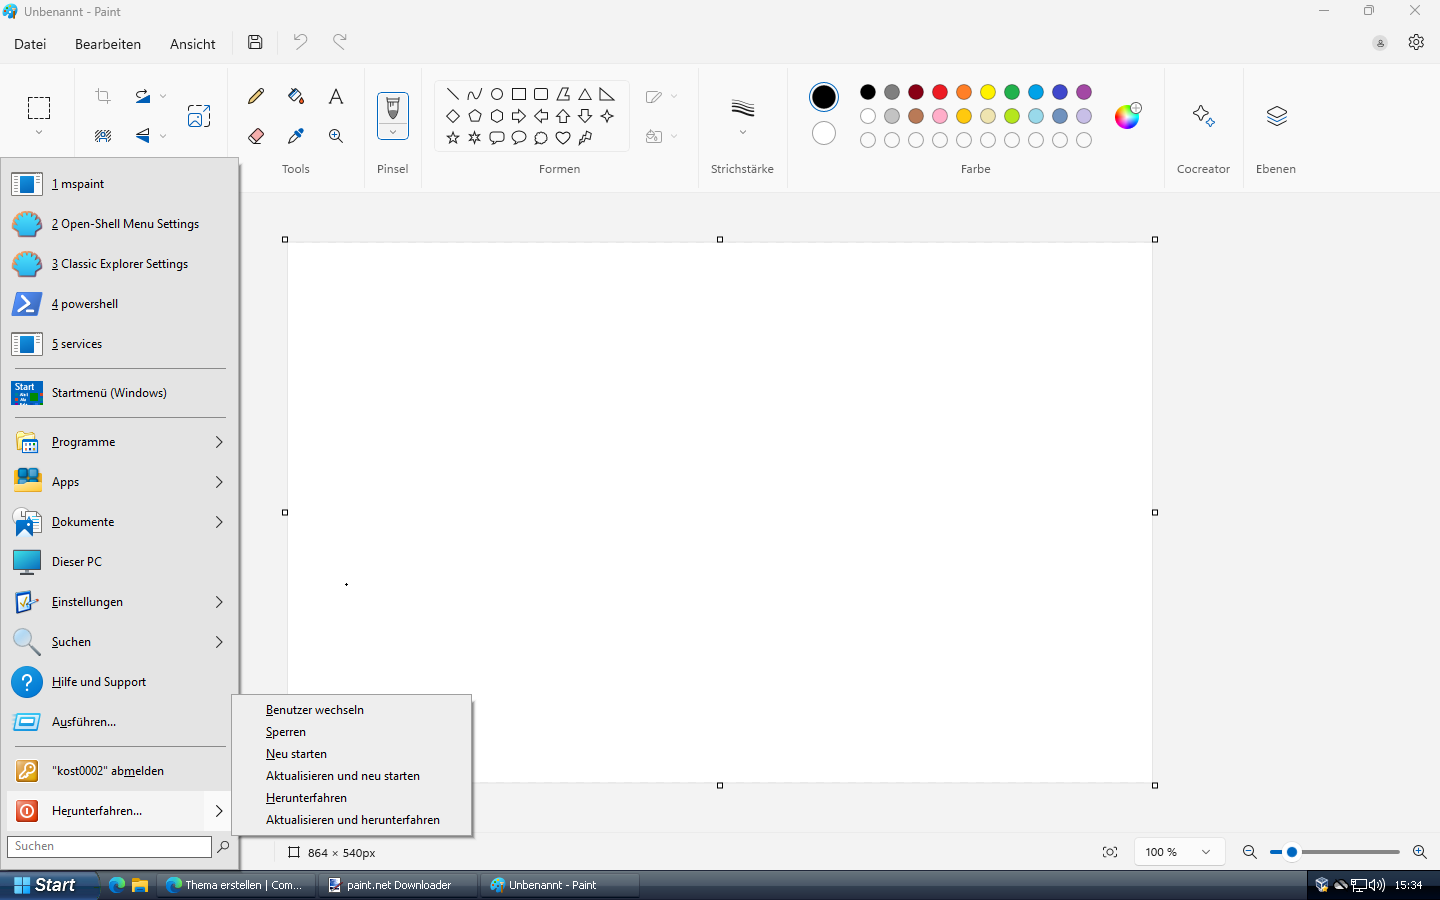Select the rectangle shape
The height and width of the screenshot is (900, 1440).
coord(518,93)
